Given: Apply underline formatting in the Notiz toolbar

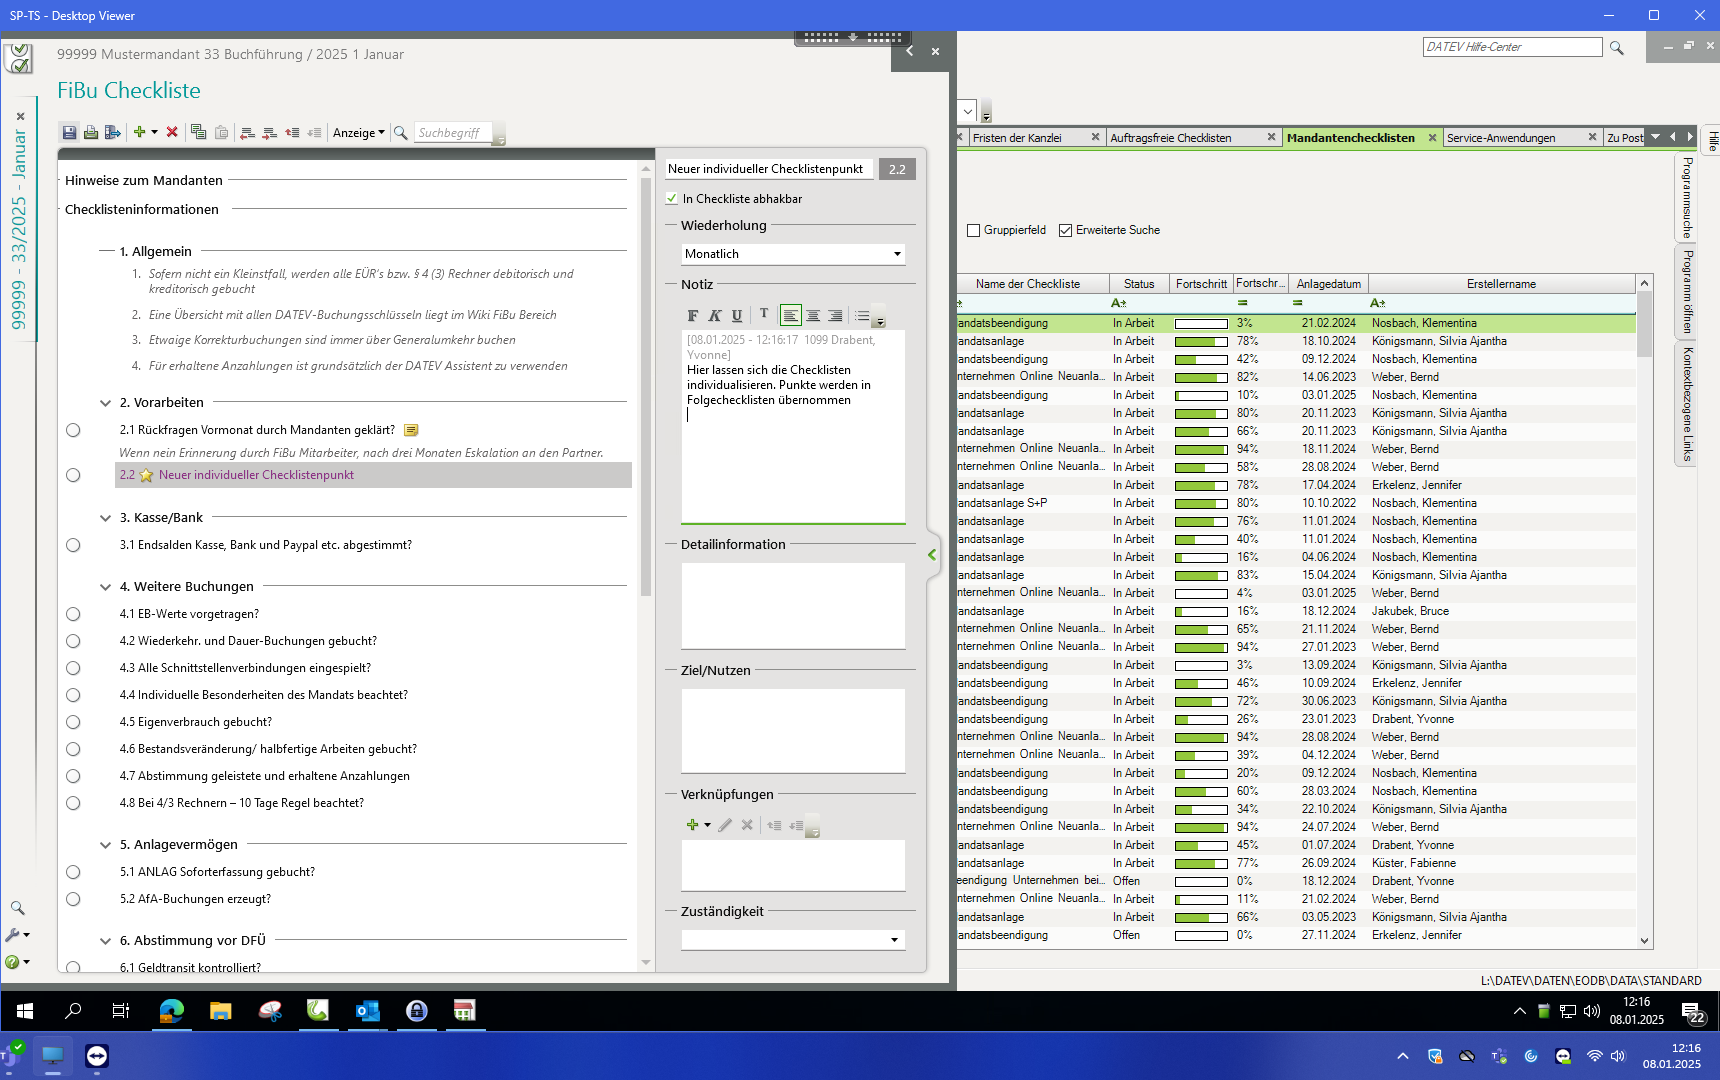Looking at the screenshot, I should (x=737, y=316).
